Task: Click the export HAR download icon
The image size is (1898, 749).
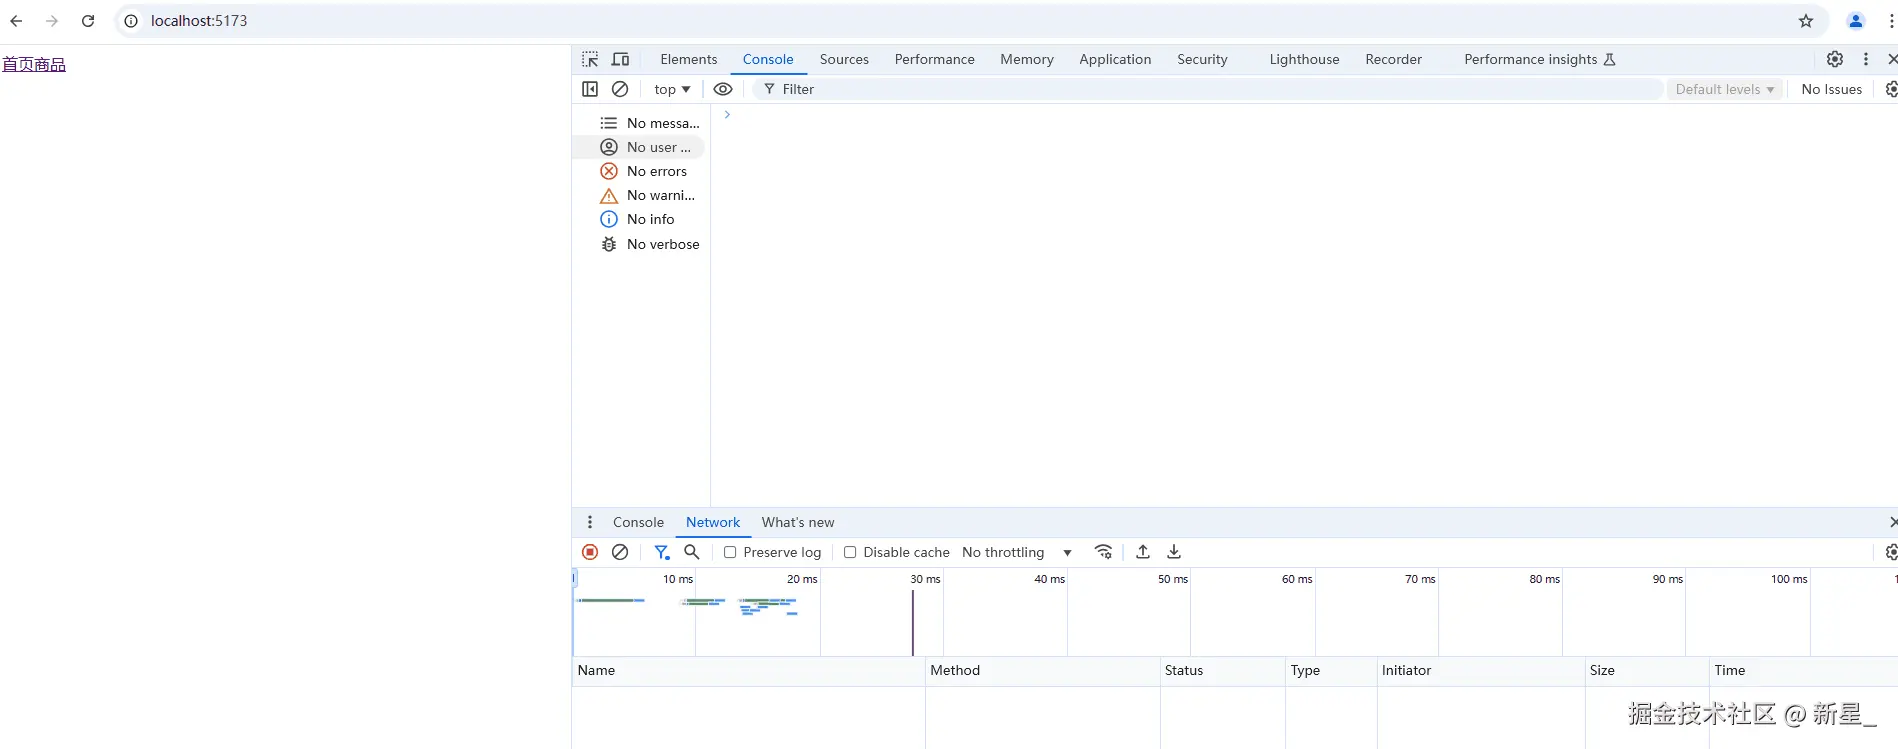Action: pyautogui.click(x=1174, y=552)
